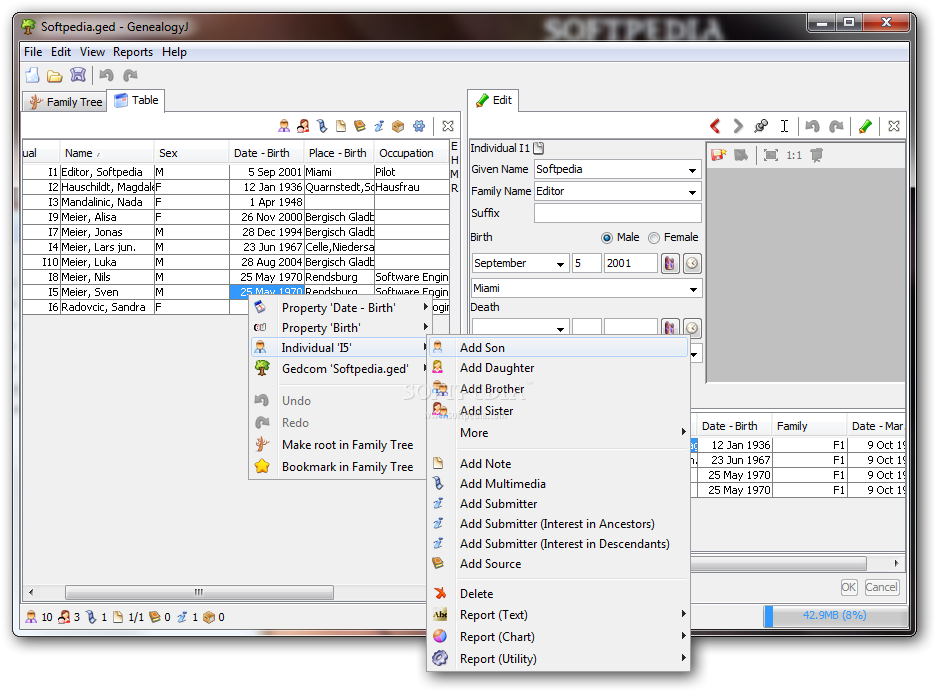Screen dimensions: 937x692
Task: Select row 'Meier, Alisa' in table
Action: tap(235, 217)
